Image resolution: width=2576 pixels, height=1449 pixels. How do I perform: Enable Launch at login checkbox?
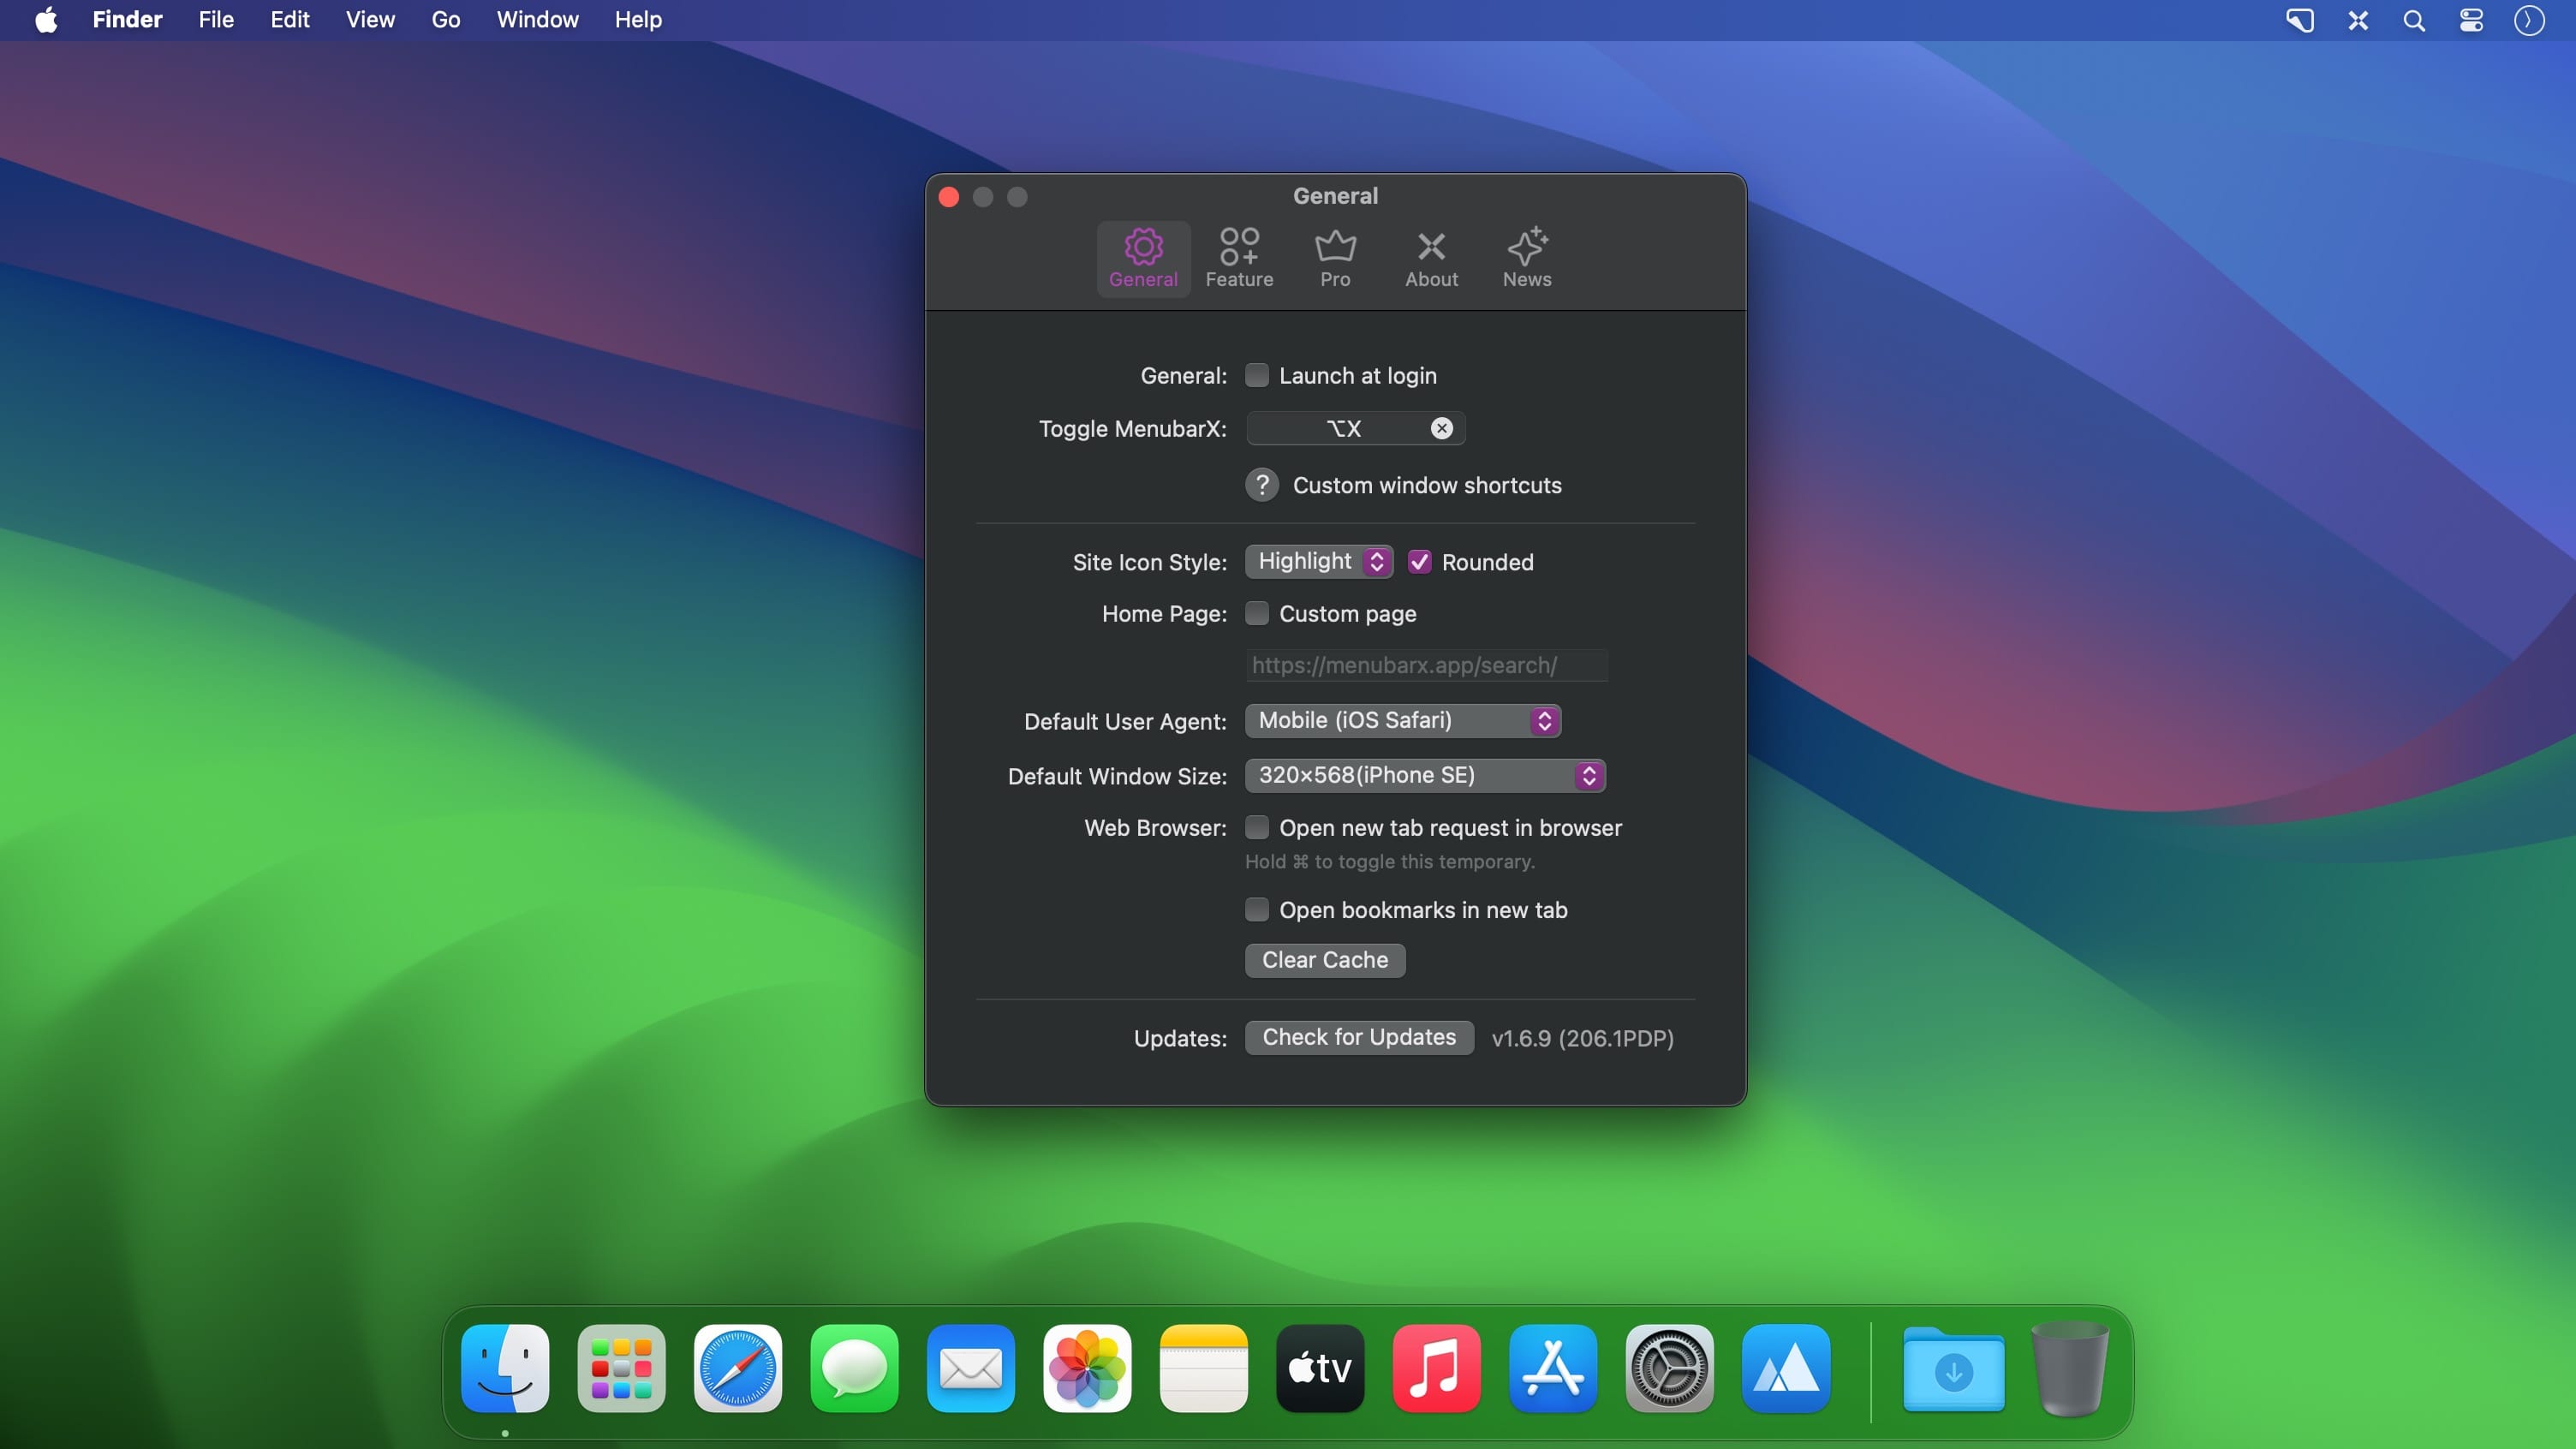pyautogui.click(x=1257, y=375)
